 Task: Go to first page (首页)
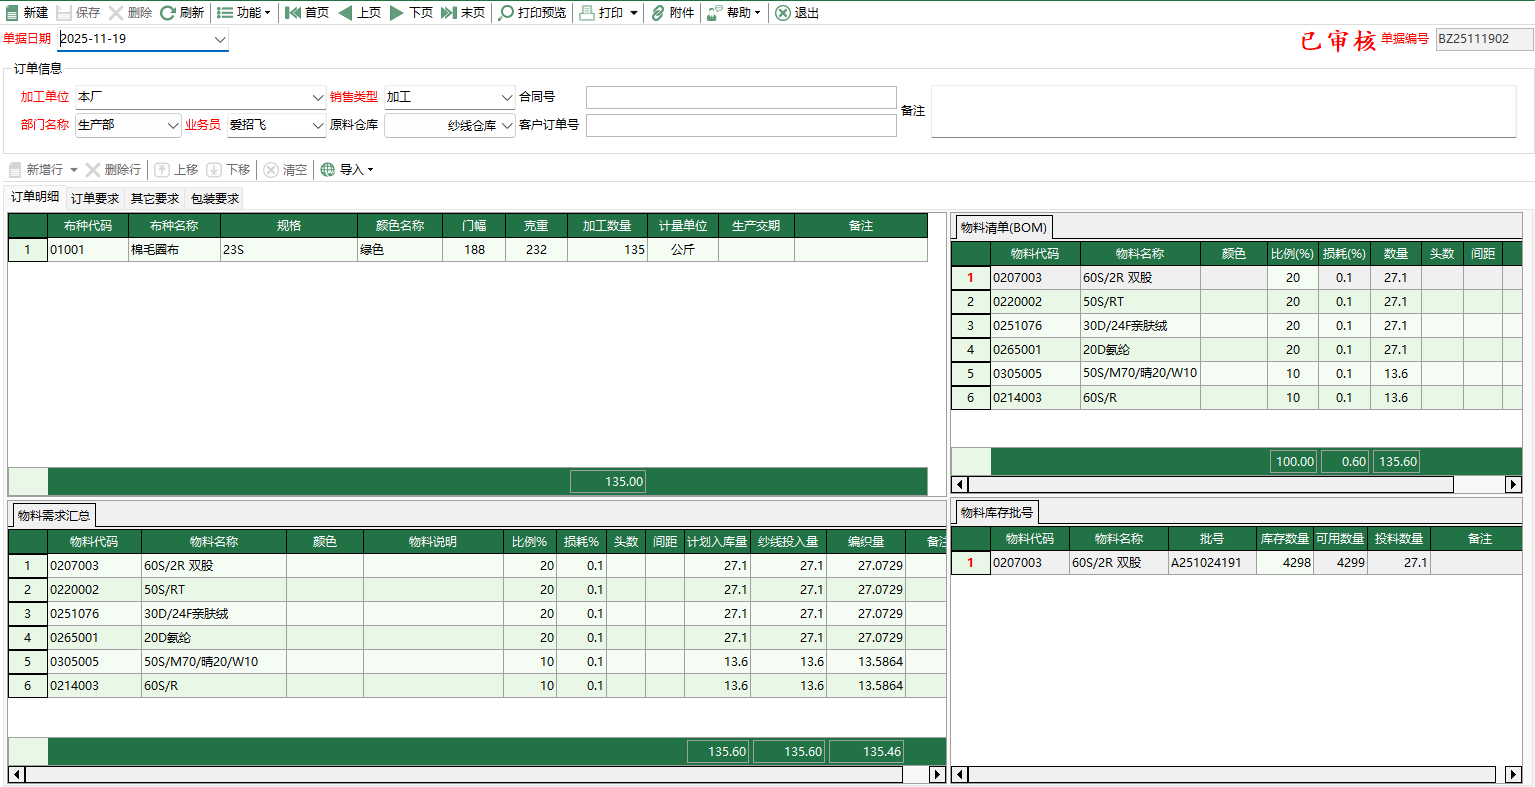pyautogui.click(x=294, y=13)
